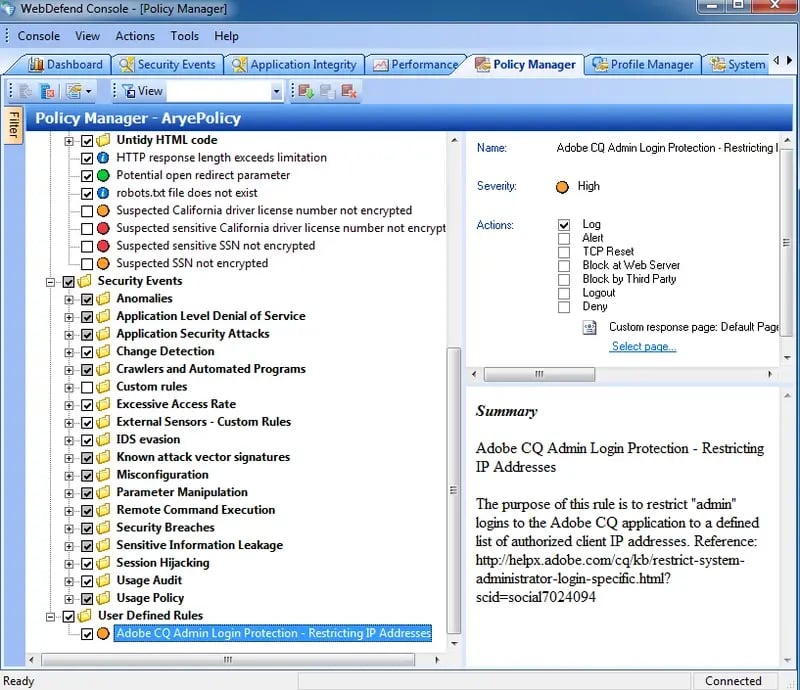Click the orange High severity indicator
This screenshot has height=690, width=800.
[x=562, y=186]
